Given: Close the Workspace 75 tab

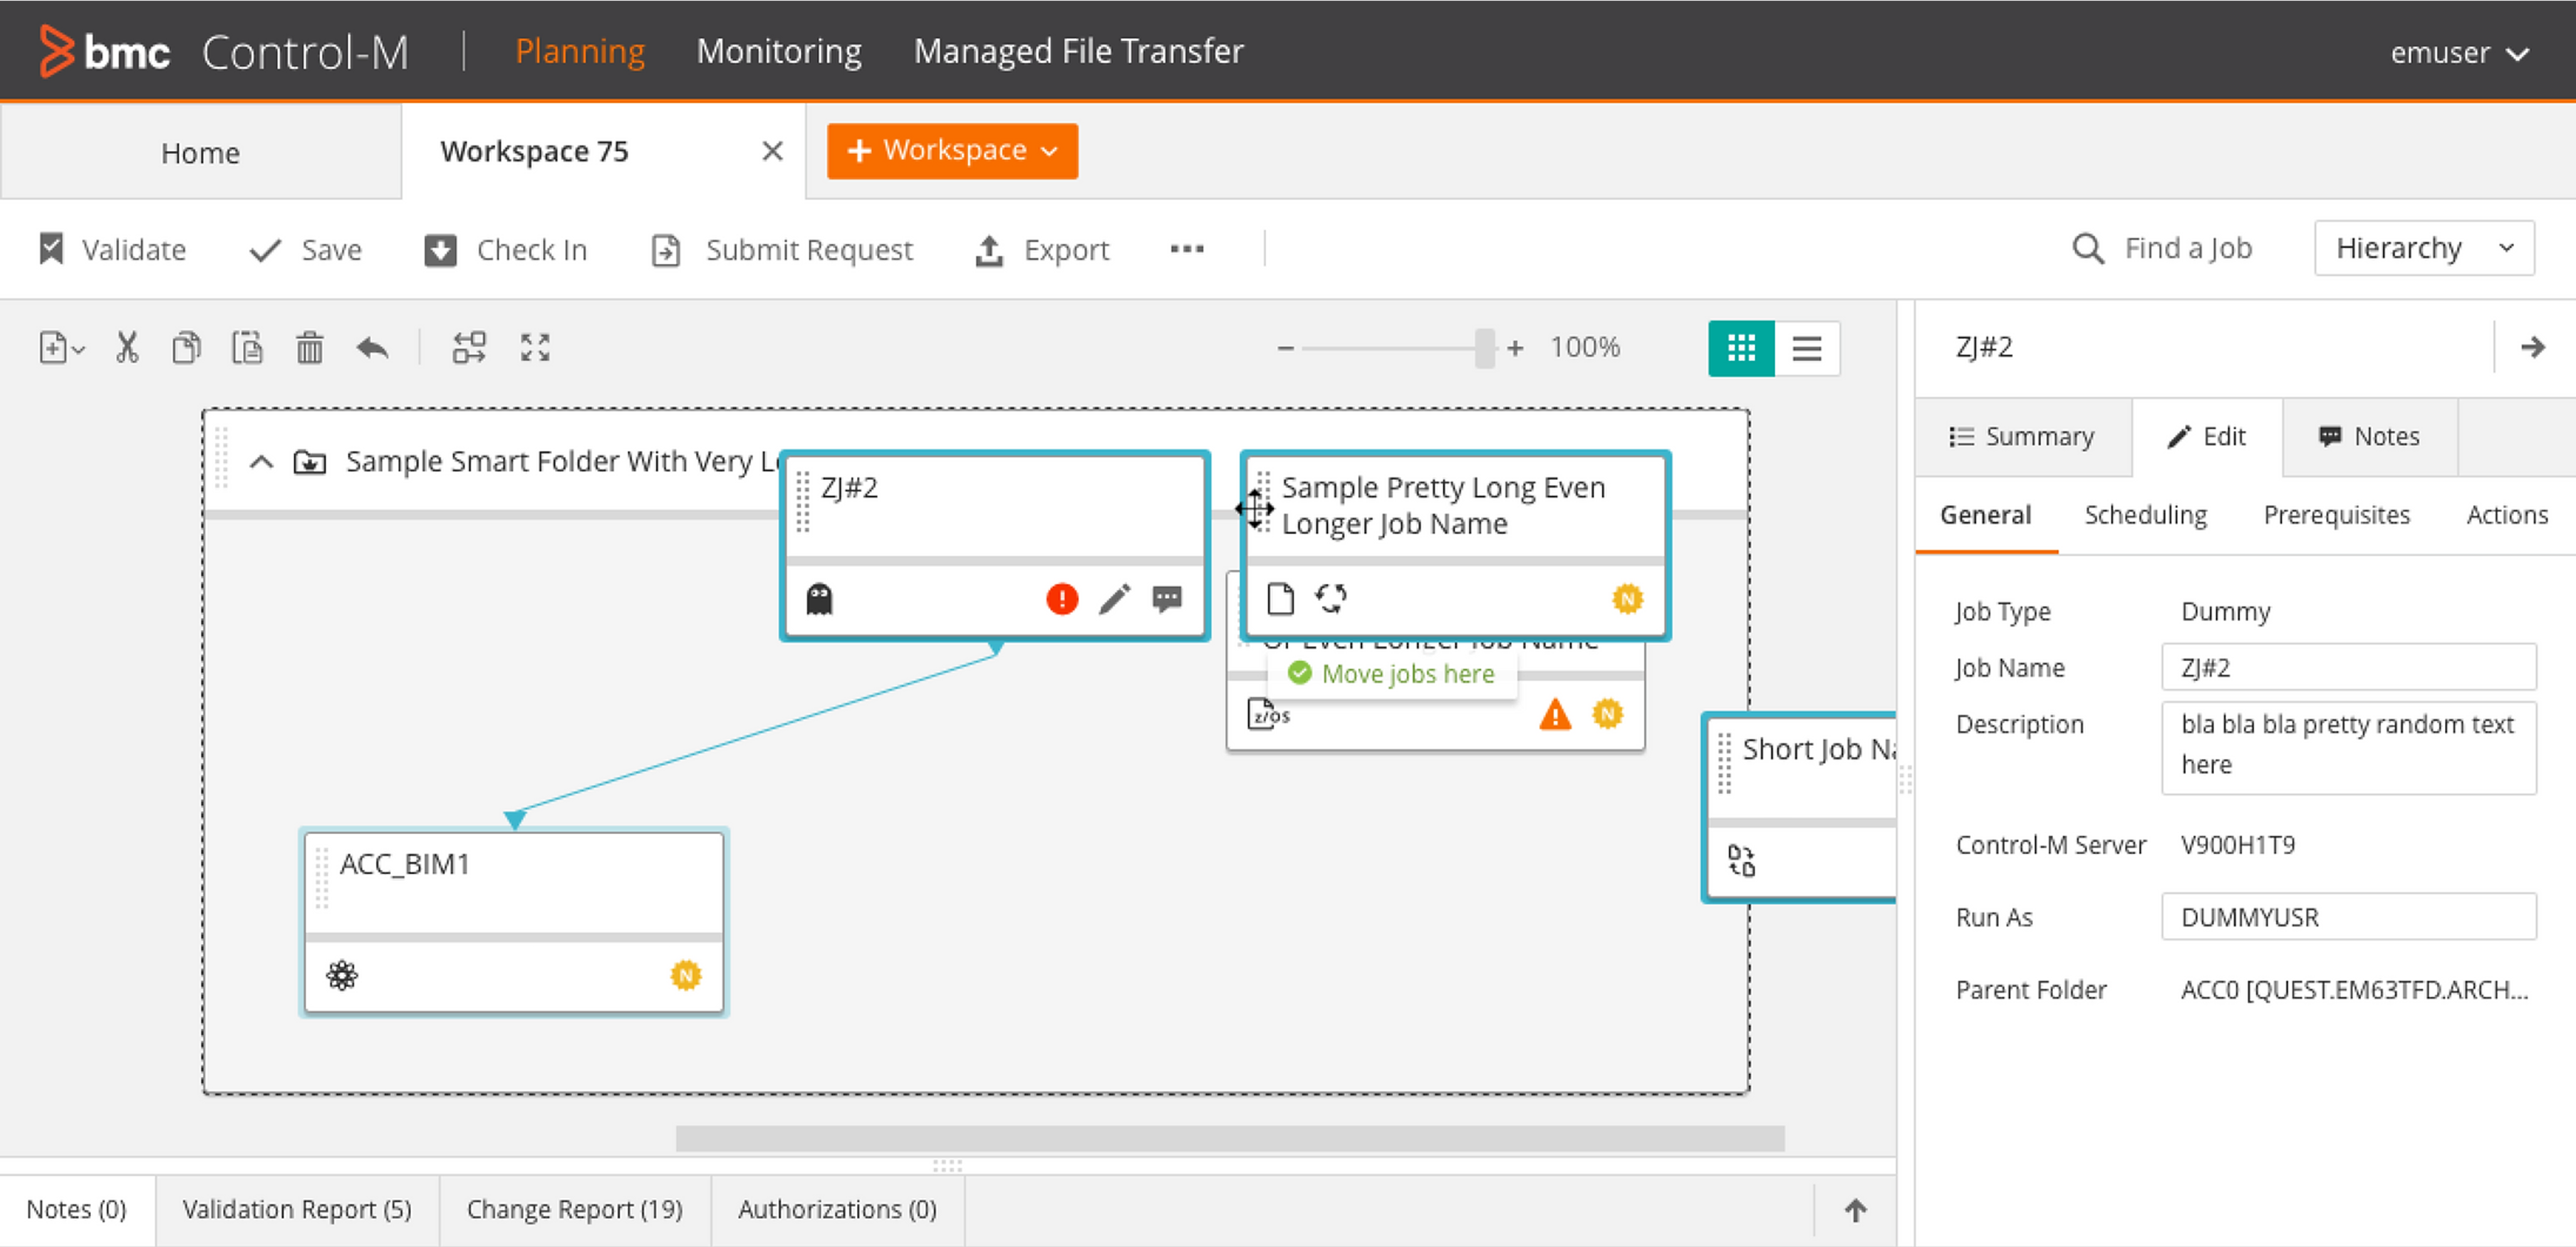Looking at the screenshot, I should (772, 151).
